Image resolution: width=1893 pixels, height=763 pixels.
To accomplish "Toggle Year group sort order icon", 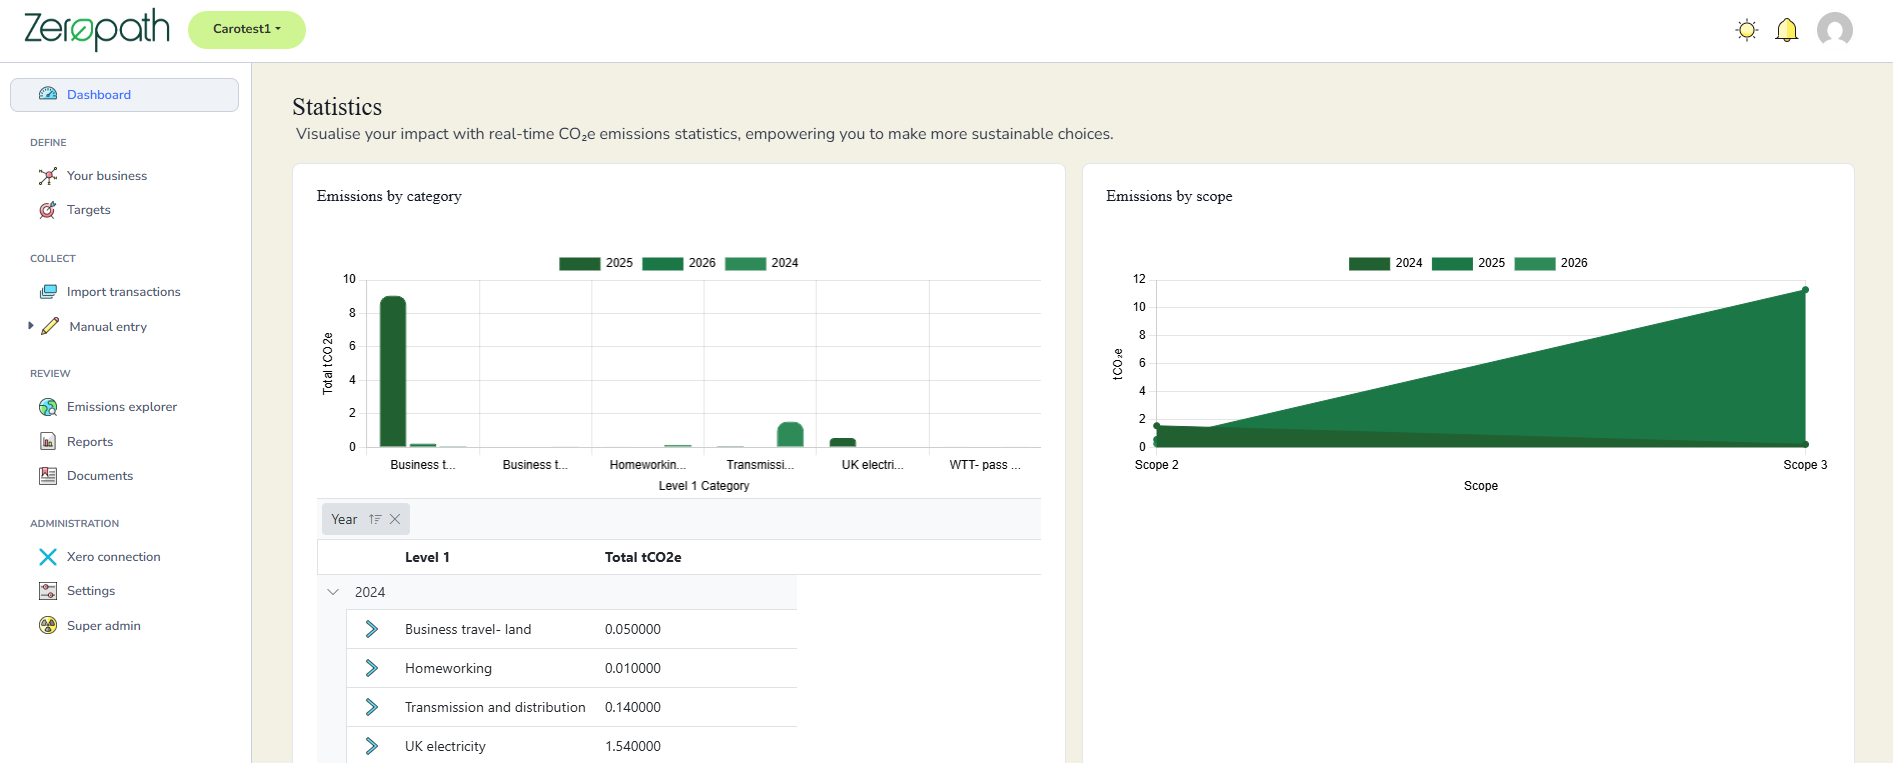I will [375, 519].
